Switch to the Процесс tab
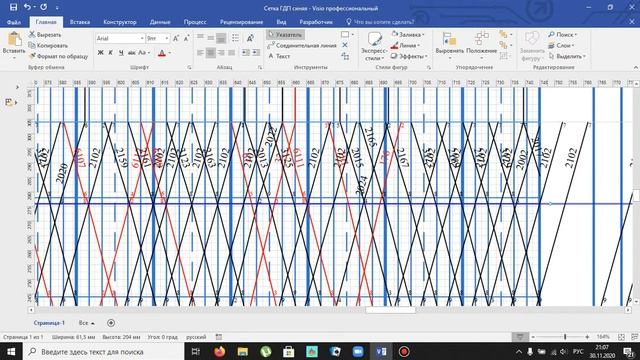640x360 pixels. 195,22
